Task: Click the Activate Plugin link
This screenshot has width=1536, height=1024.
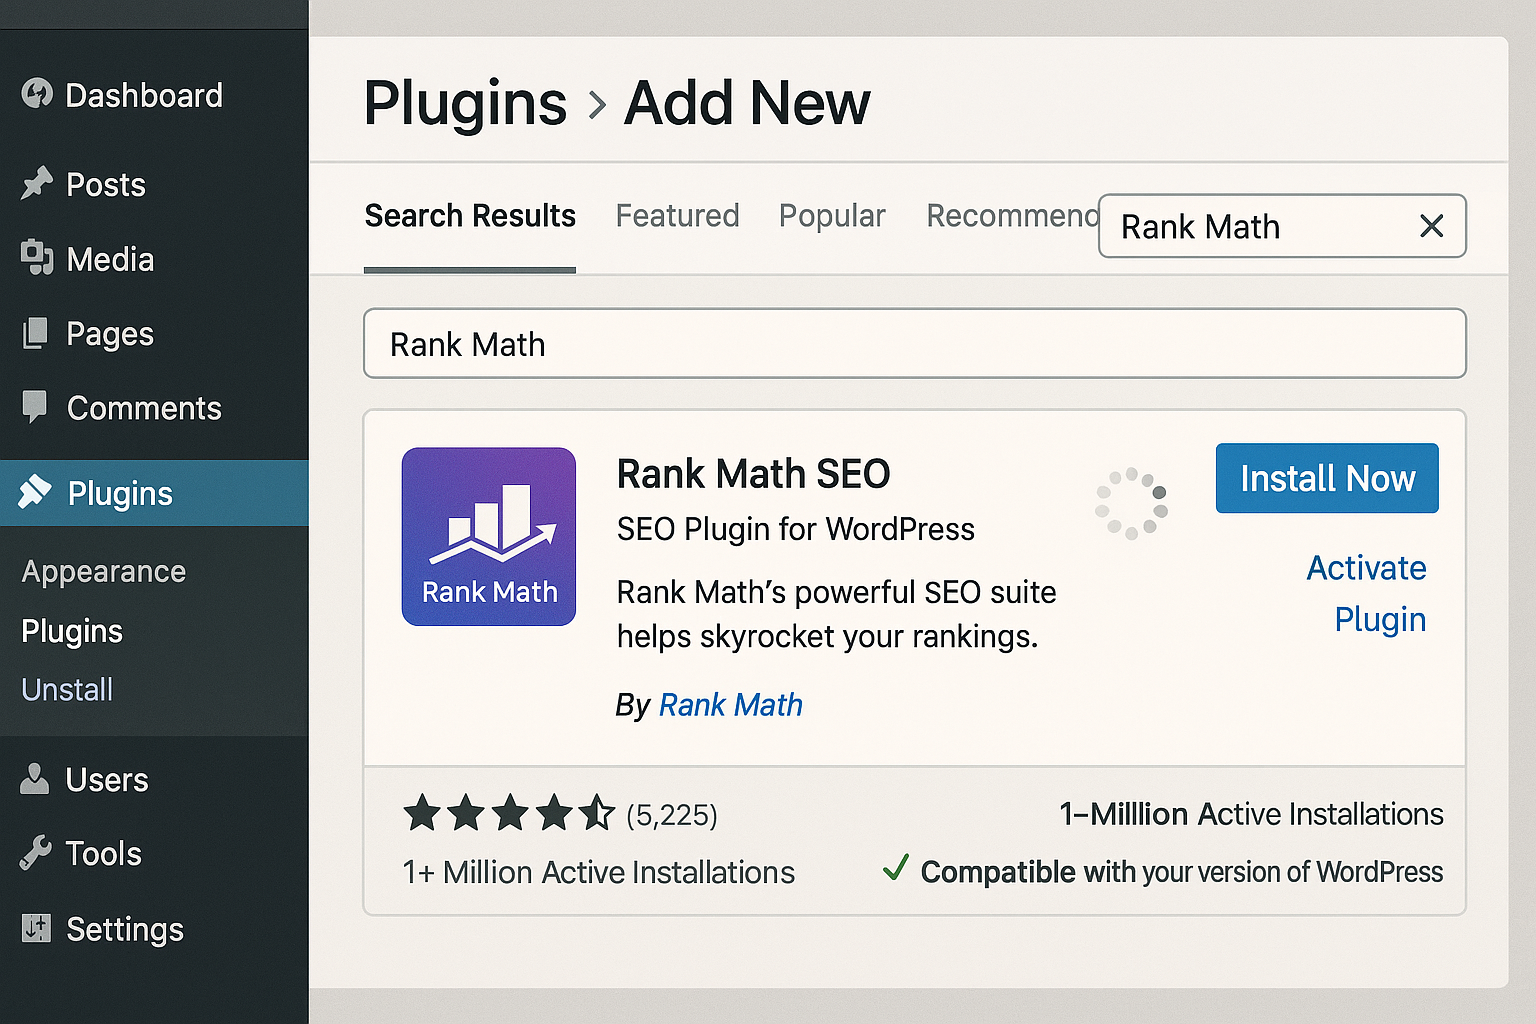Action: [1367, 593]
